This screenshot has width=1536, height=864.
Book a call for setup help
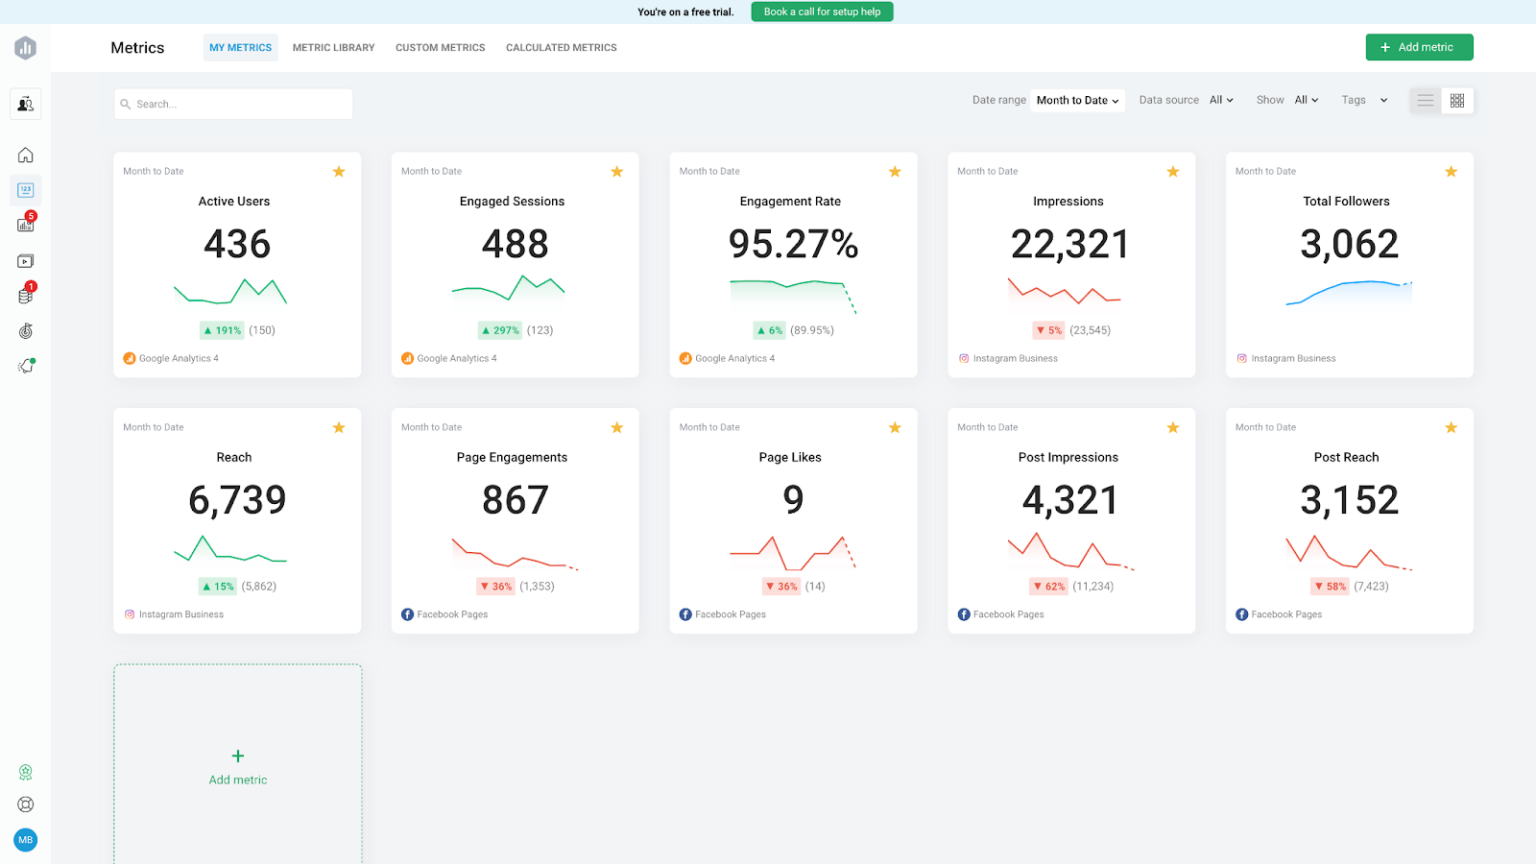(821, 11)
